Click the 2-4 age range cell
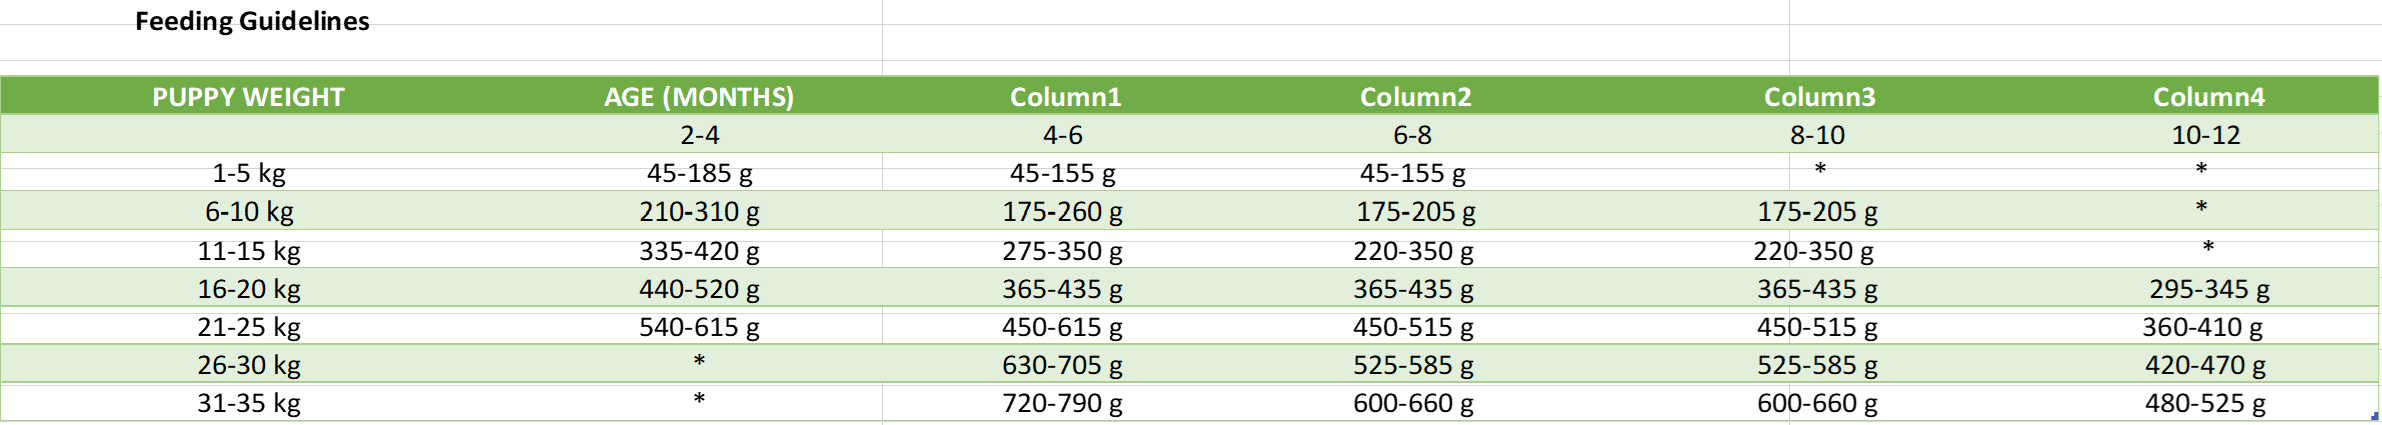This screenshot has width=2382, height=425. 699,135
